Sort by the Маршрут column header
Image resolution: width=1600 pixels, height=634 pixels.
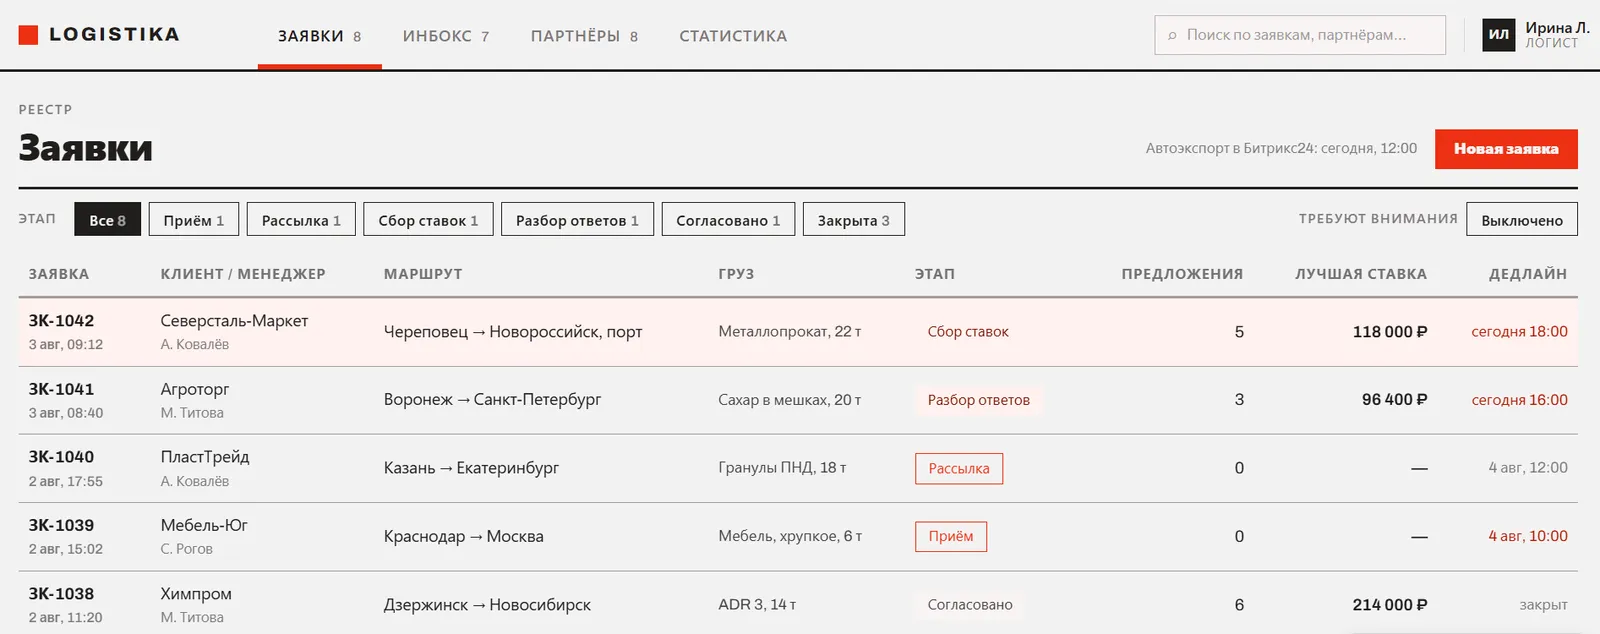click(x=423, y=274)
